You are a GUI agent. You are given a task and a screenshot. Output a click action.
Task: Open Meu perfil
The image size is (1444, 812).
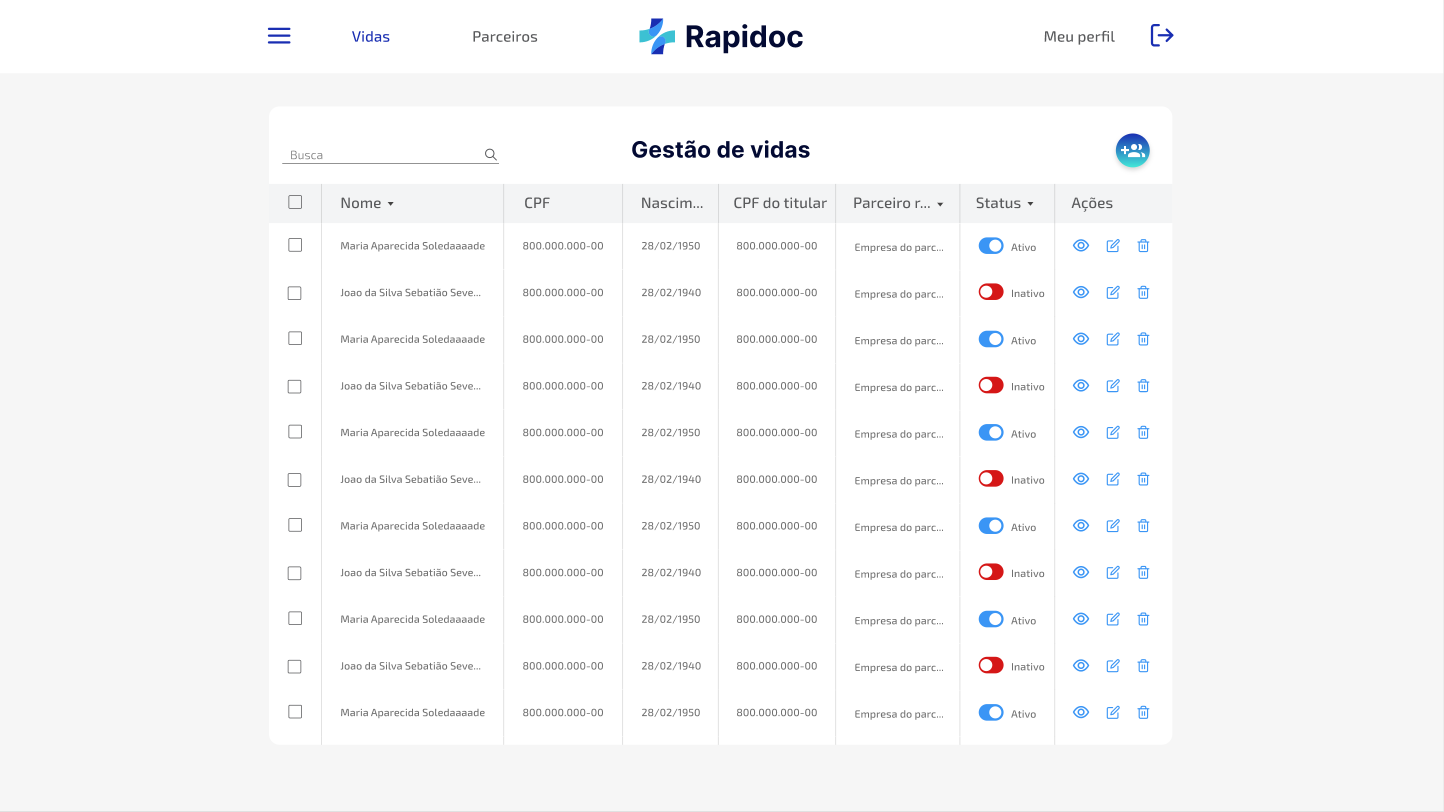(x=1079, y=37)
